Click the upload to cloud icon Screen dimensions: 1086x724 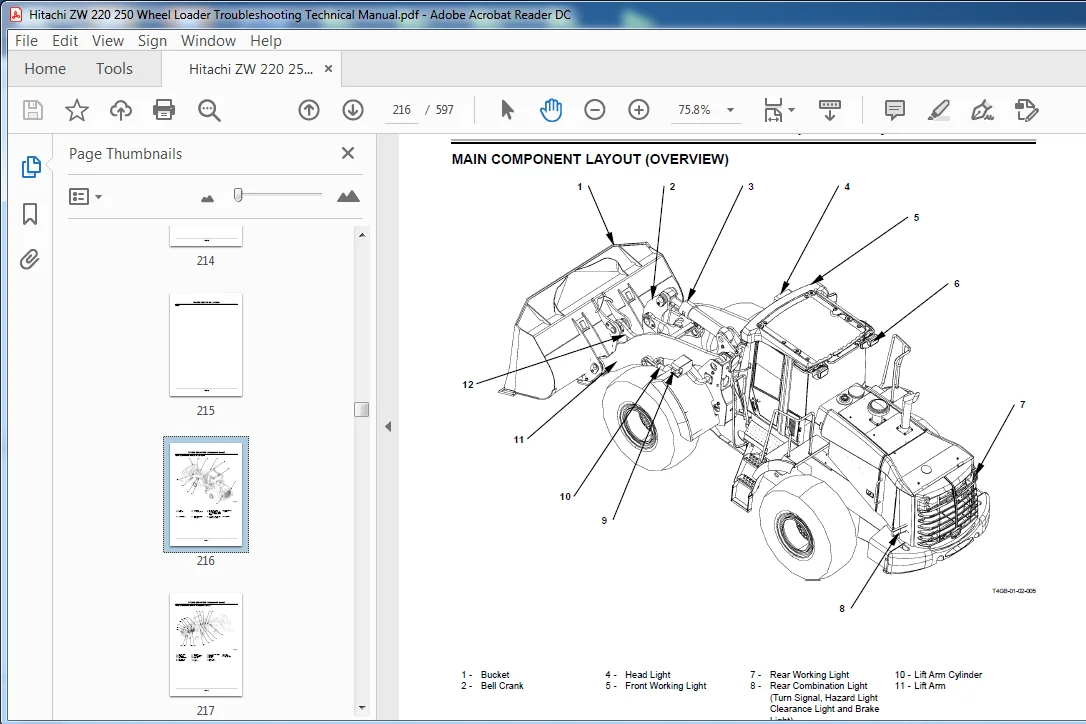121,110
